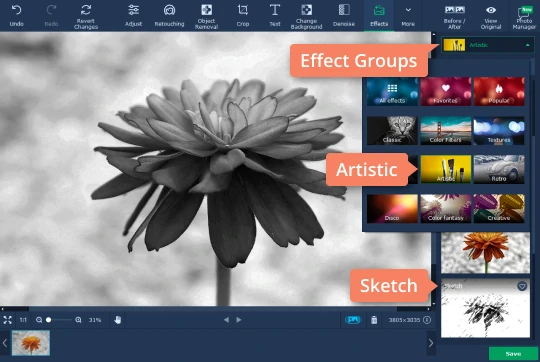Image resolution: width=540 pixels, height=362 pixels.
Task: Click the image dimensions text
Action: [x=404, y=320]
